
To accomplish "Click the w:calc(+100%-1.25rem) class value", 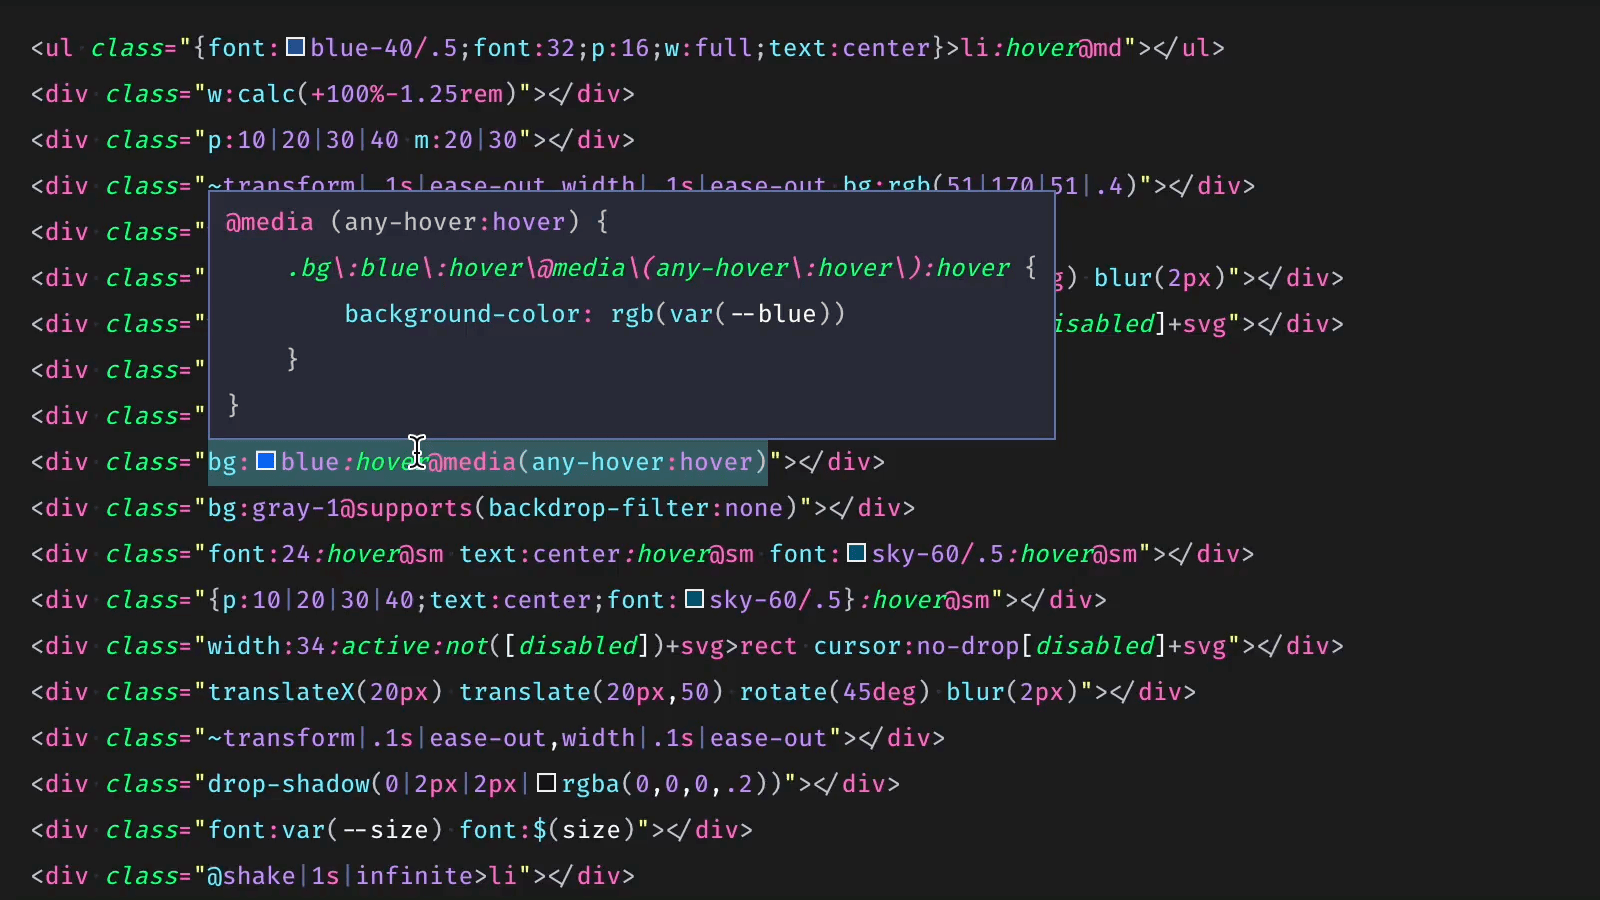I will click(361, 93).
